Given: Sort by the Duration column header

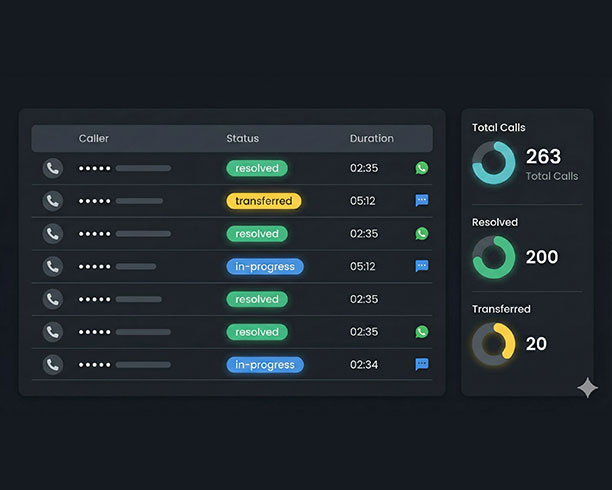Looking at the screenshot, I should pyautogui.click(x=372, y=138).
